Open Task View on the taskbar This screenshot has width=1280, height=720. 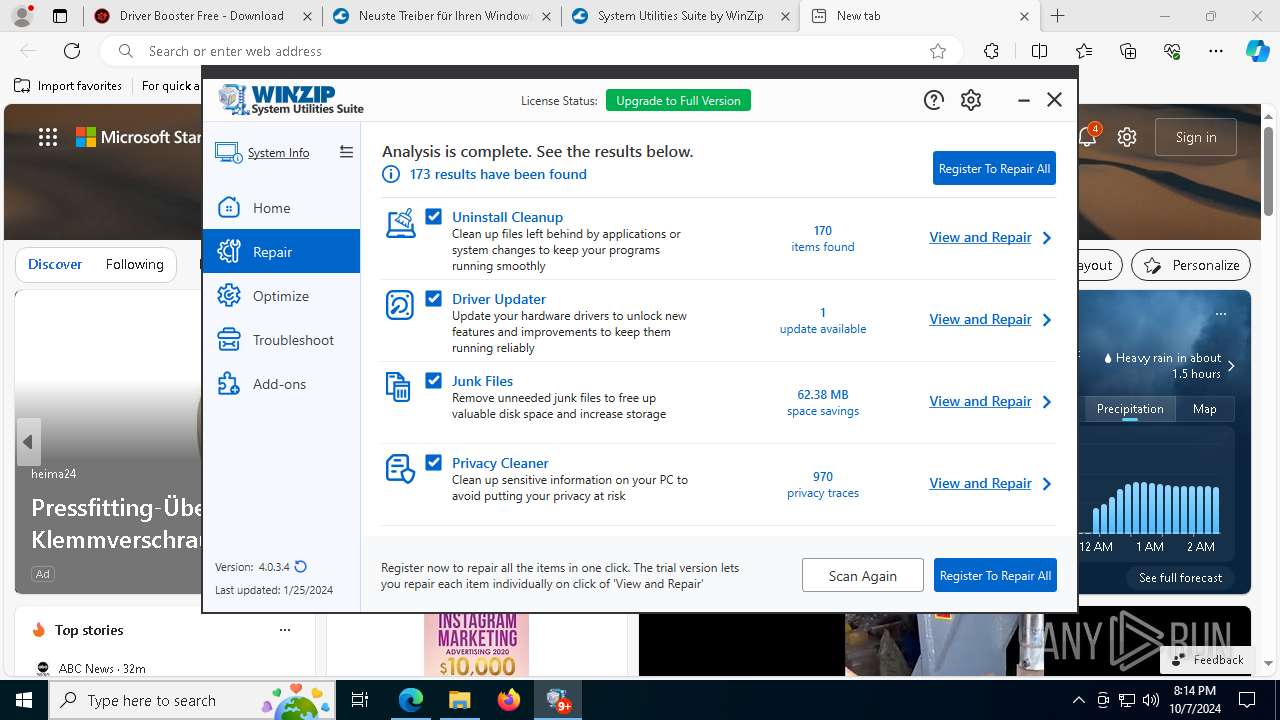tap(360, 700)
